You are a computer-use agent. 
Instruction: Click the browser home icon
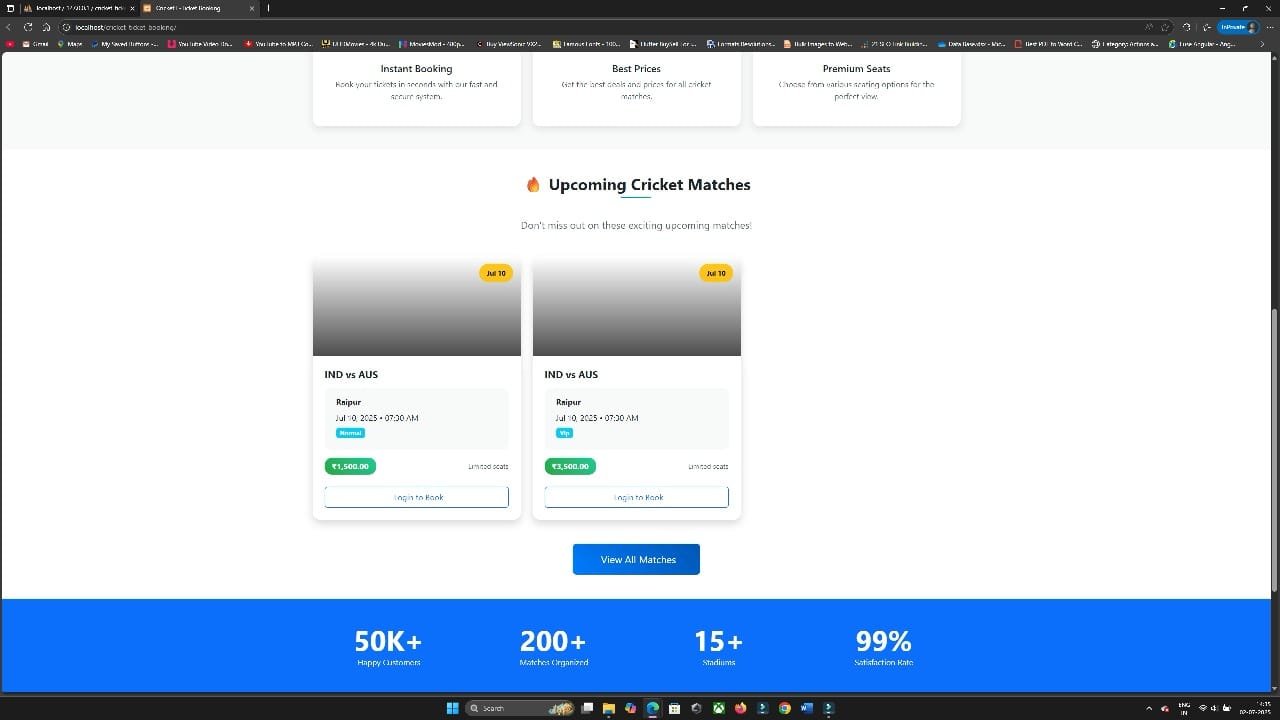[x=46, y=27]
